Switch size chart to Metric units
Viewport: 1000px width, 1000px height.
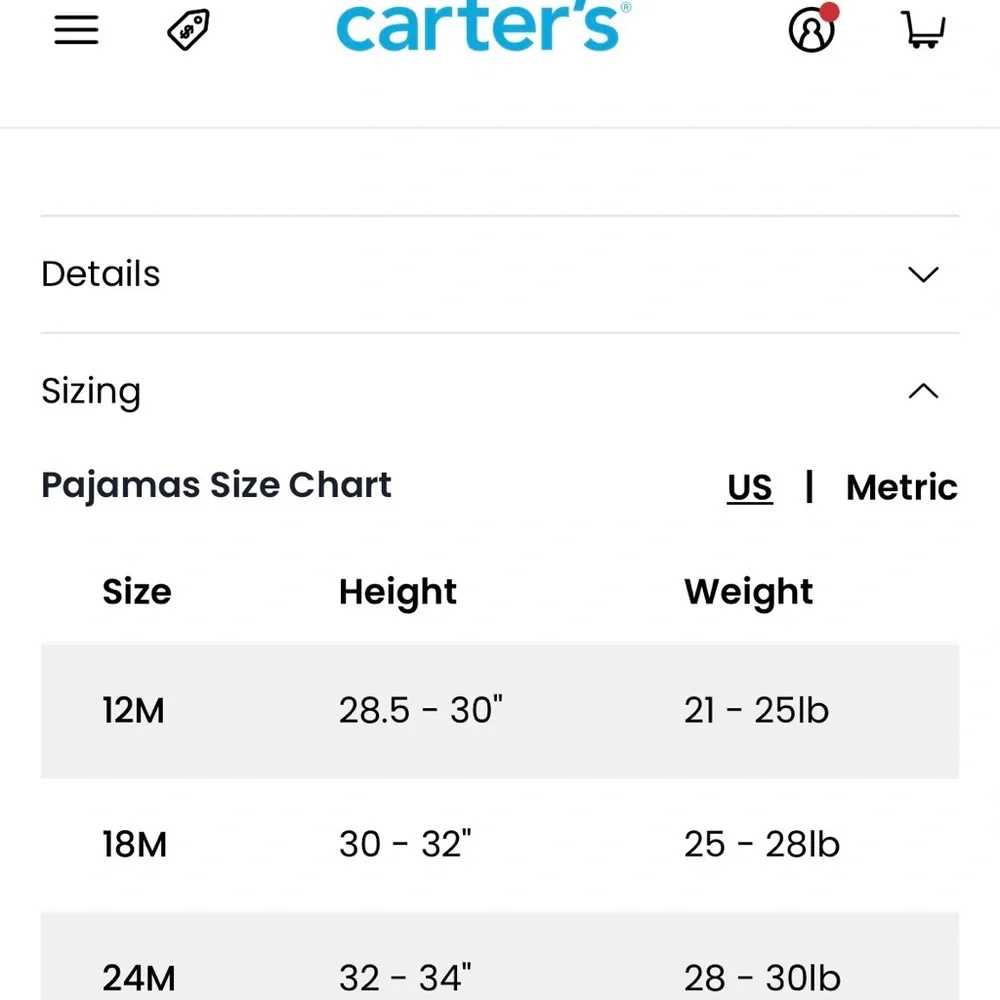click(x=901, y=487)
